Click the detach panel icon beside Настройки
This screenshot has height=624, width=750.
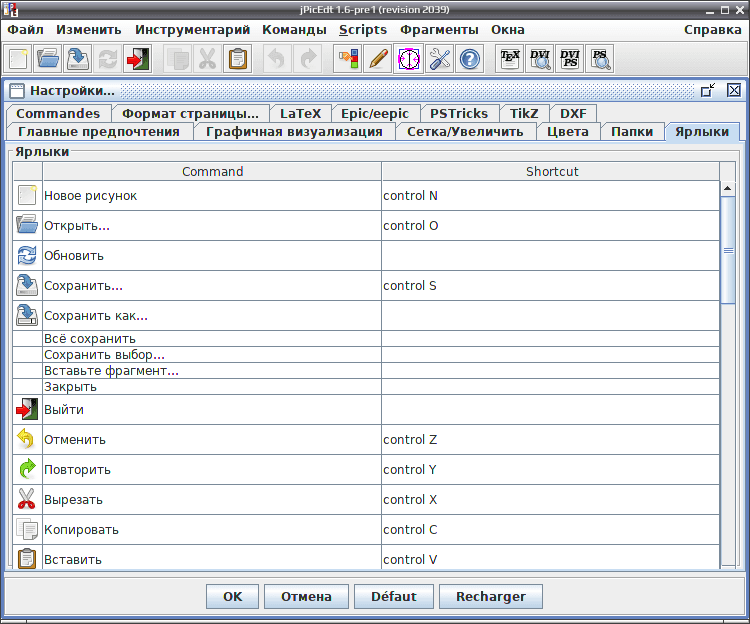coord(707,90)
